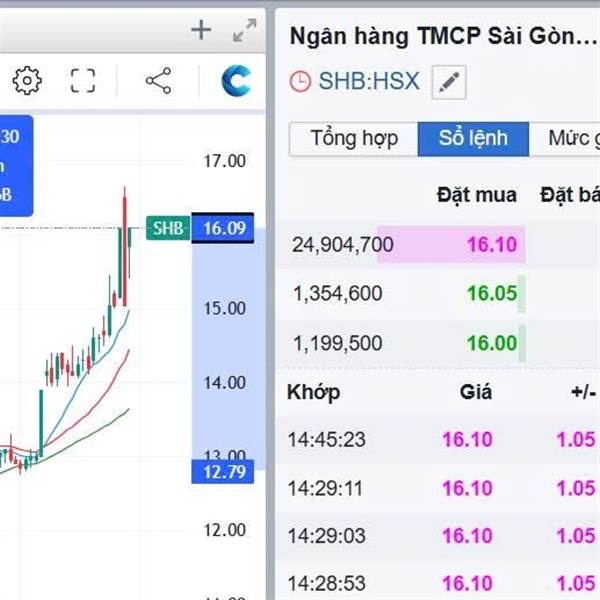Click the +/- column header
Screen dimensions: 600x600
pyautogui.click(x=583, y=392)
